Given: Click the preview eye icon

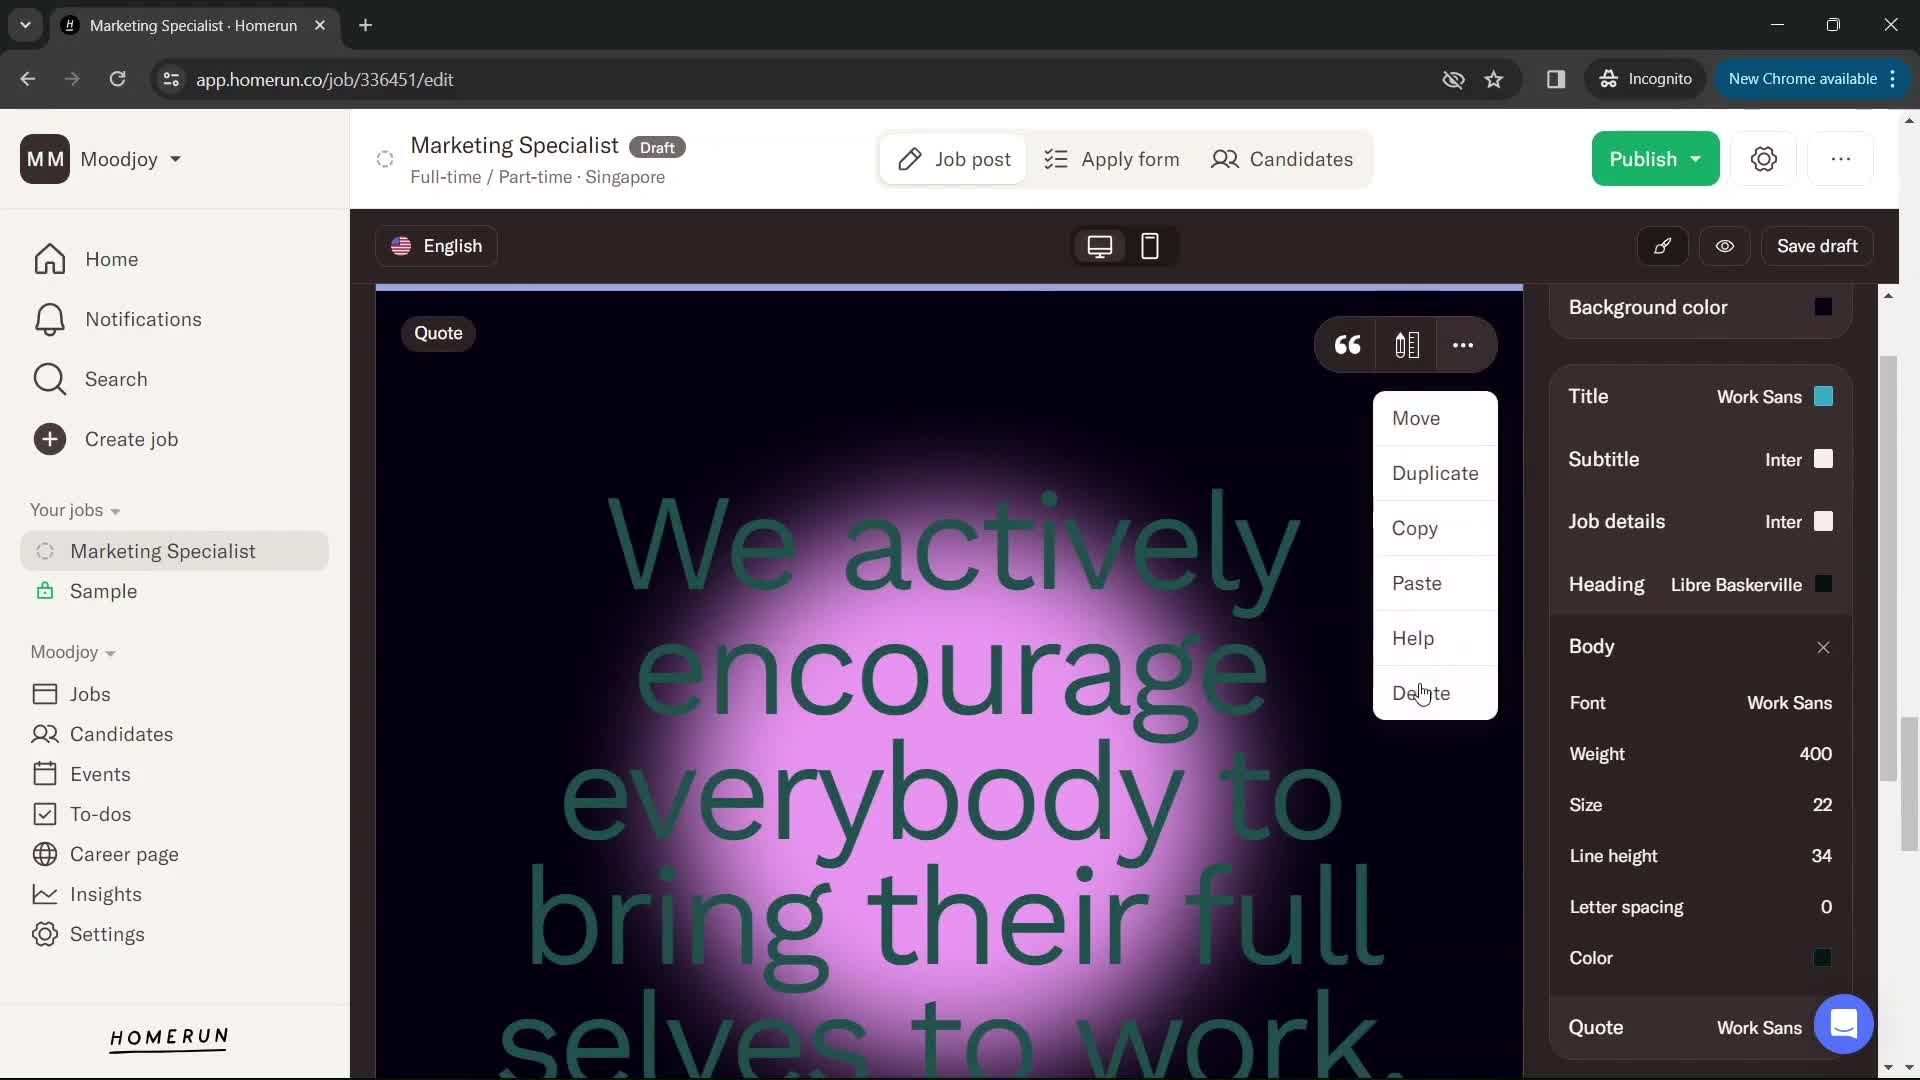Looking at the screenshot, I should [1726, 245].
